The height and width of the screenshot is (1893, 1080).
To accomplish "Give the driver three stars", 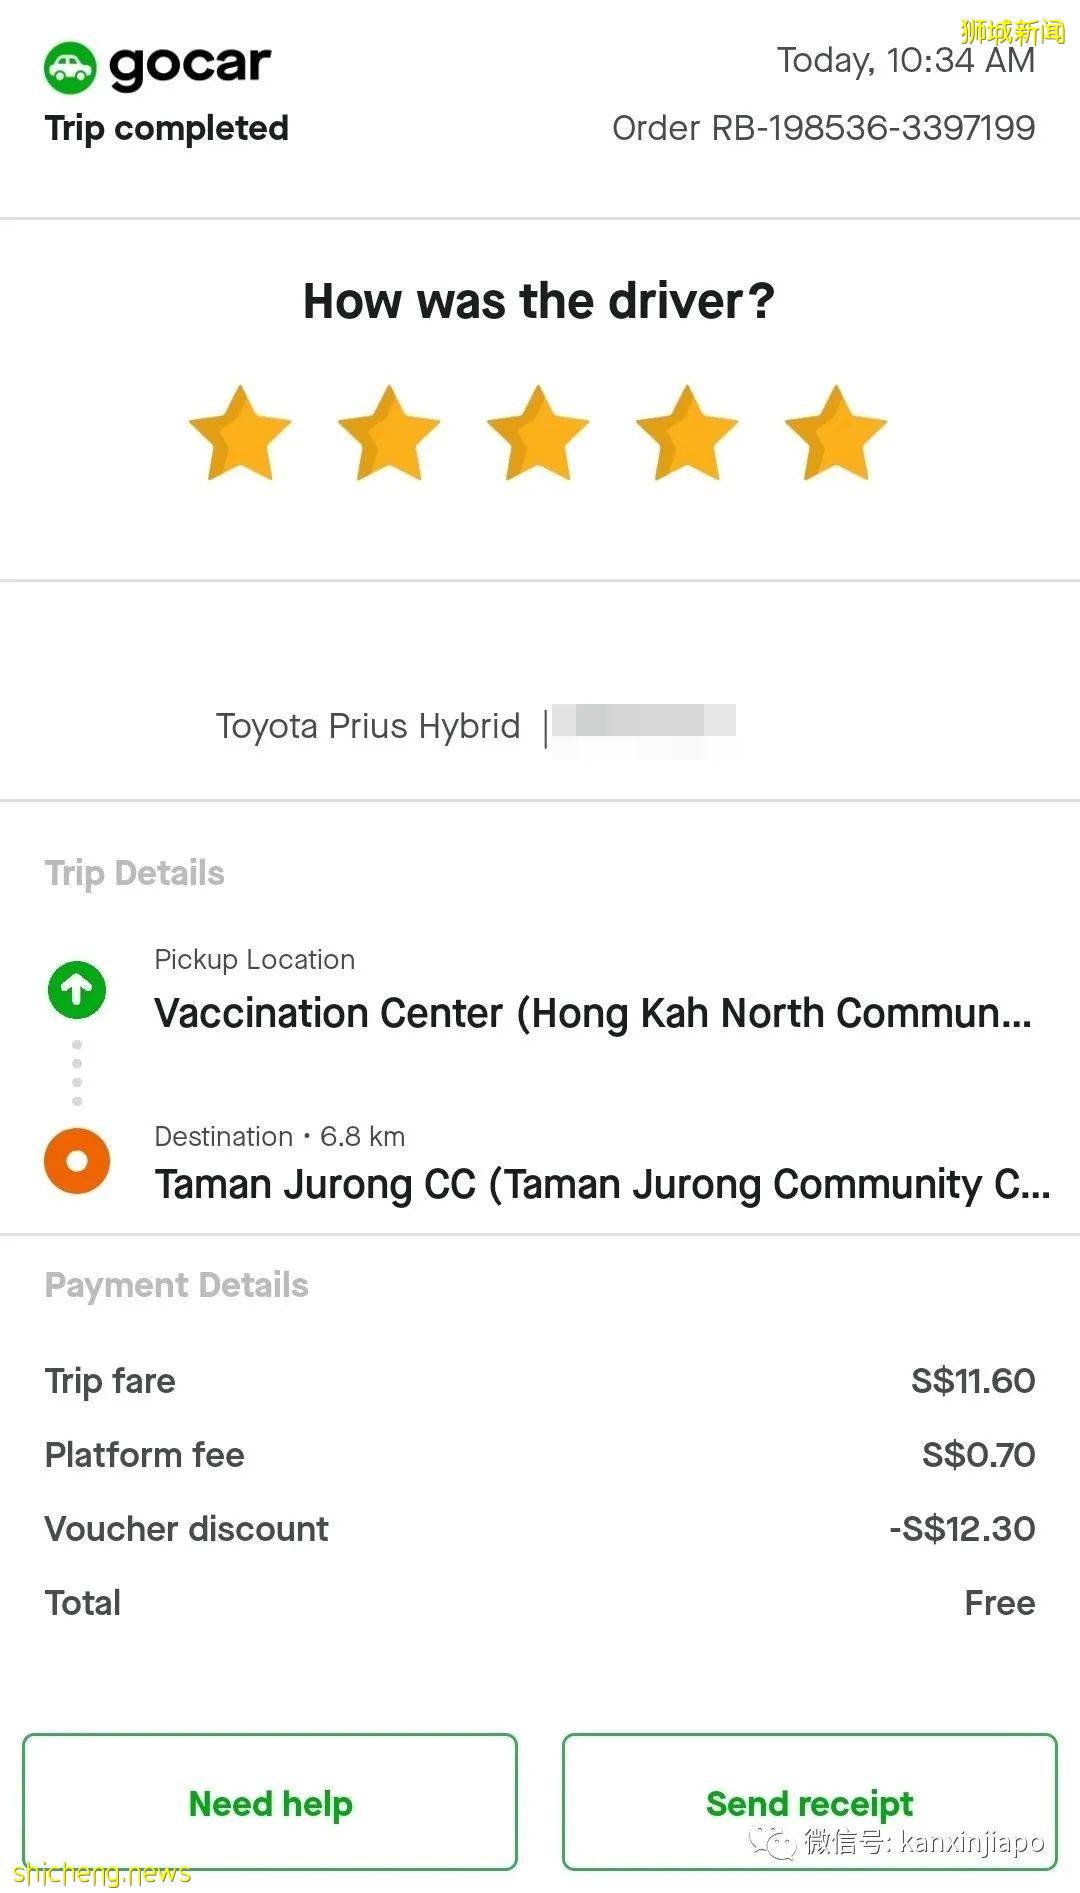I will click(538, 433).
